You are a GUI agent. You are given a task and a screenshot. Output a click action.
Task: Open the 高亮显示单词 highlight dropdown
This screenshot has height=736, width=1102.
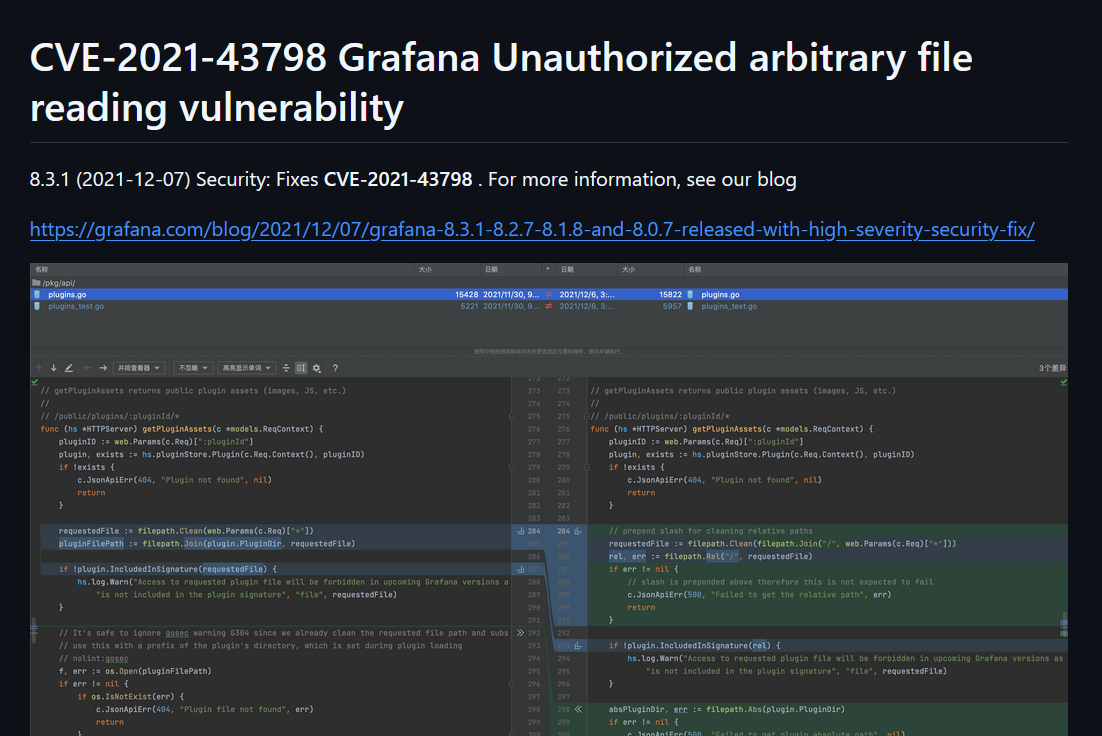[x=247, y=368]
